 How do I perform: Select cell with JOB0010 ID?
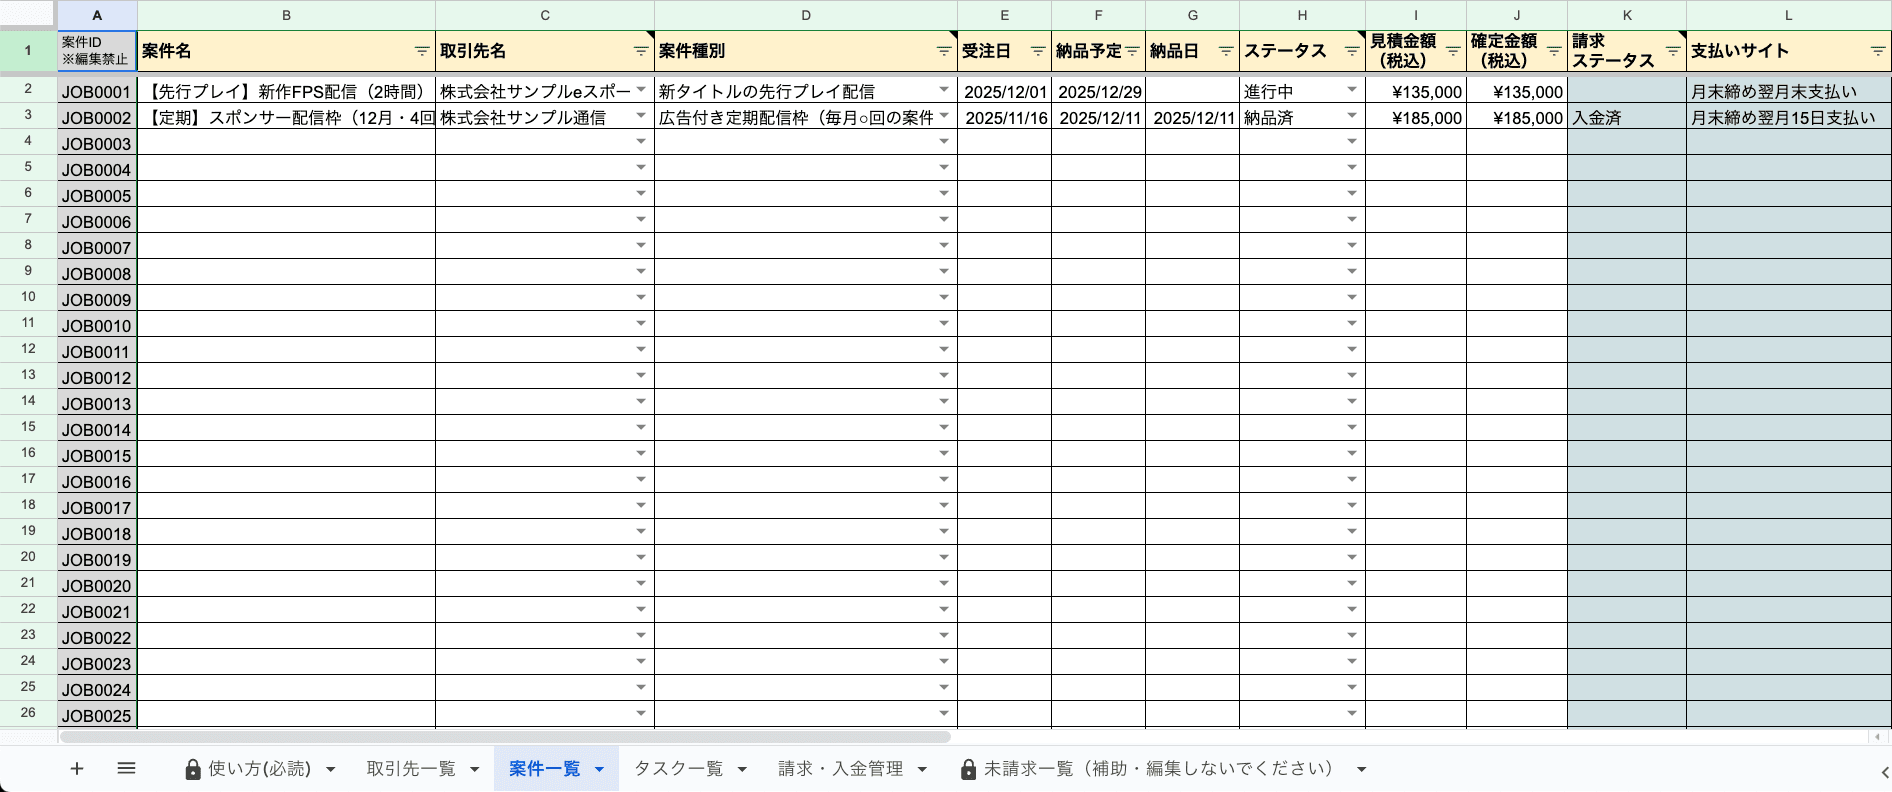97,325
